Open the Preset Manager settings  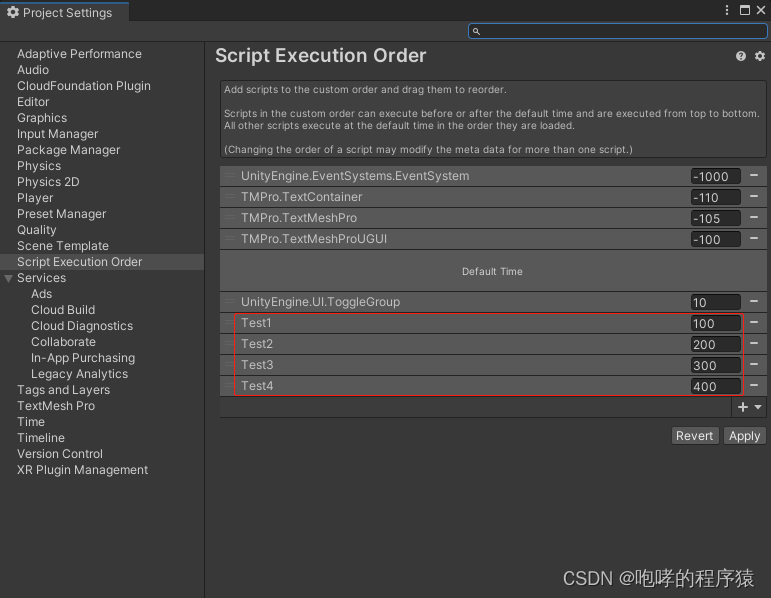tap(61, 214)
